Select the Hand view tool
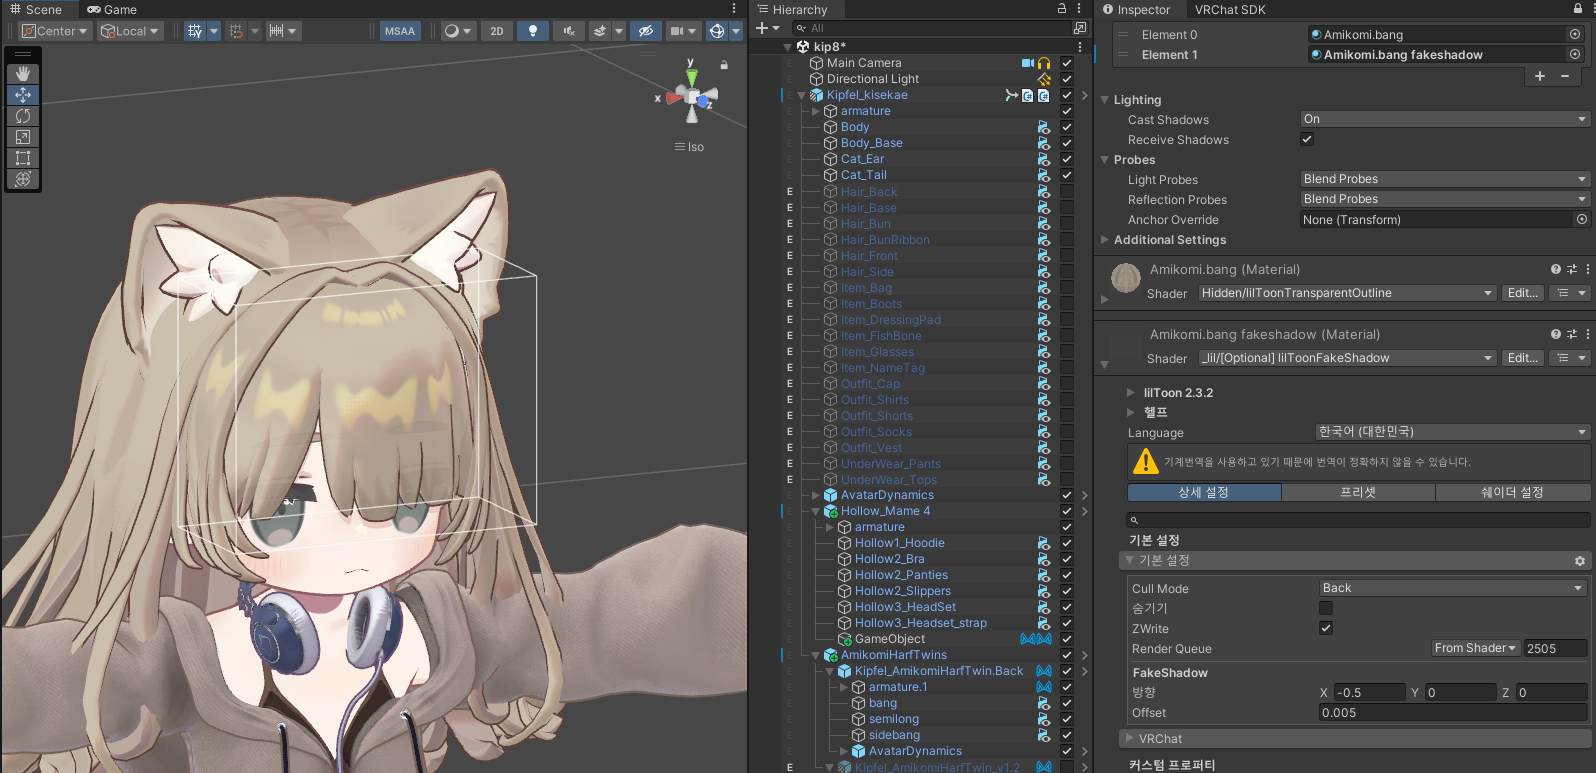The image size is (1596, 773). pos(23,74)
